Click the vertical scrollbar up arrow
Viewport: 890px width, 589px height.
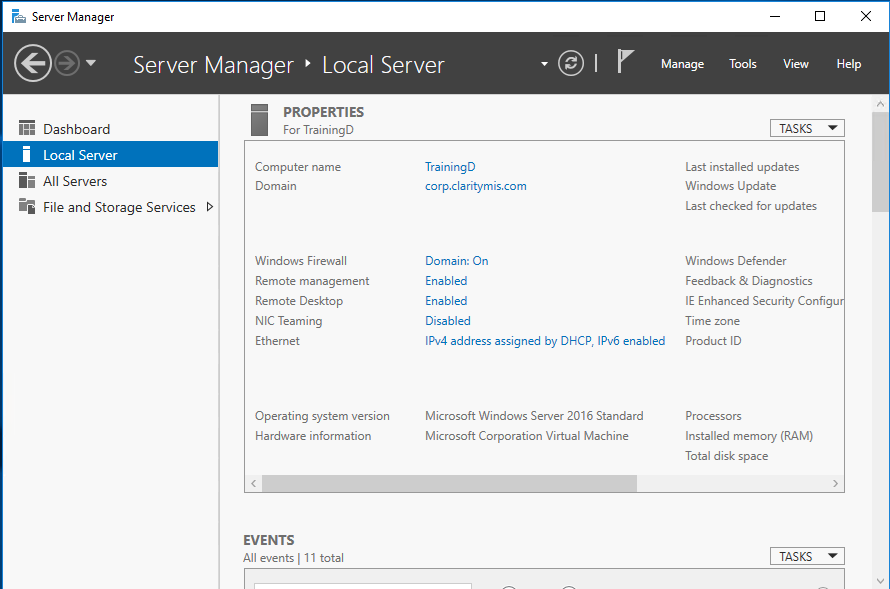coord(880,104)
